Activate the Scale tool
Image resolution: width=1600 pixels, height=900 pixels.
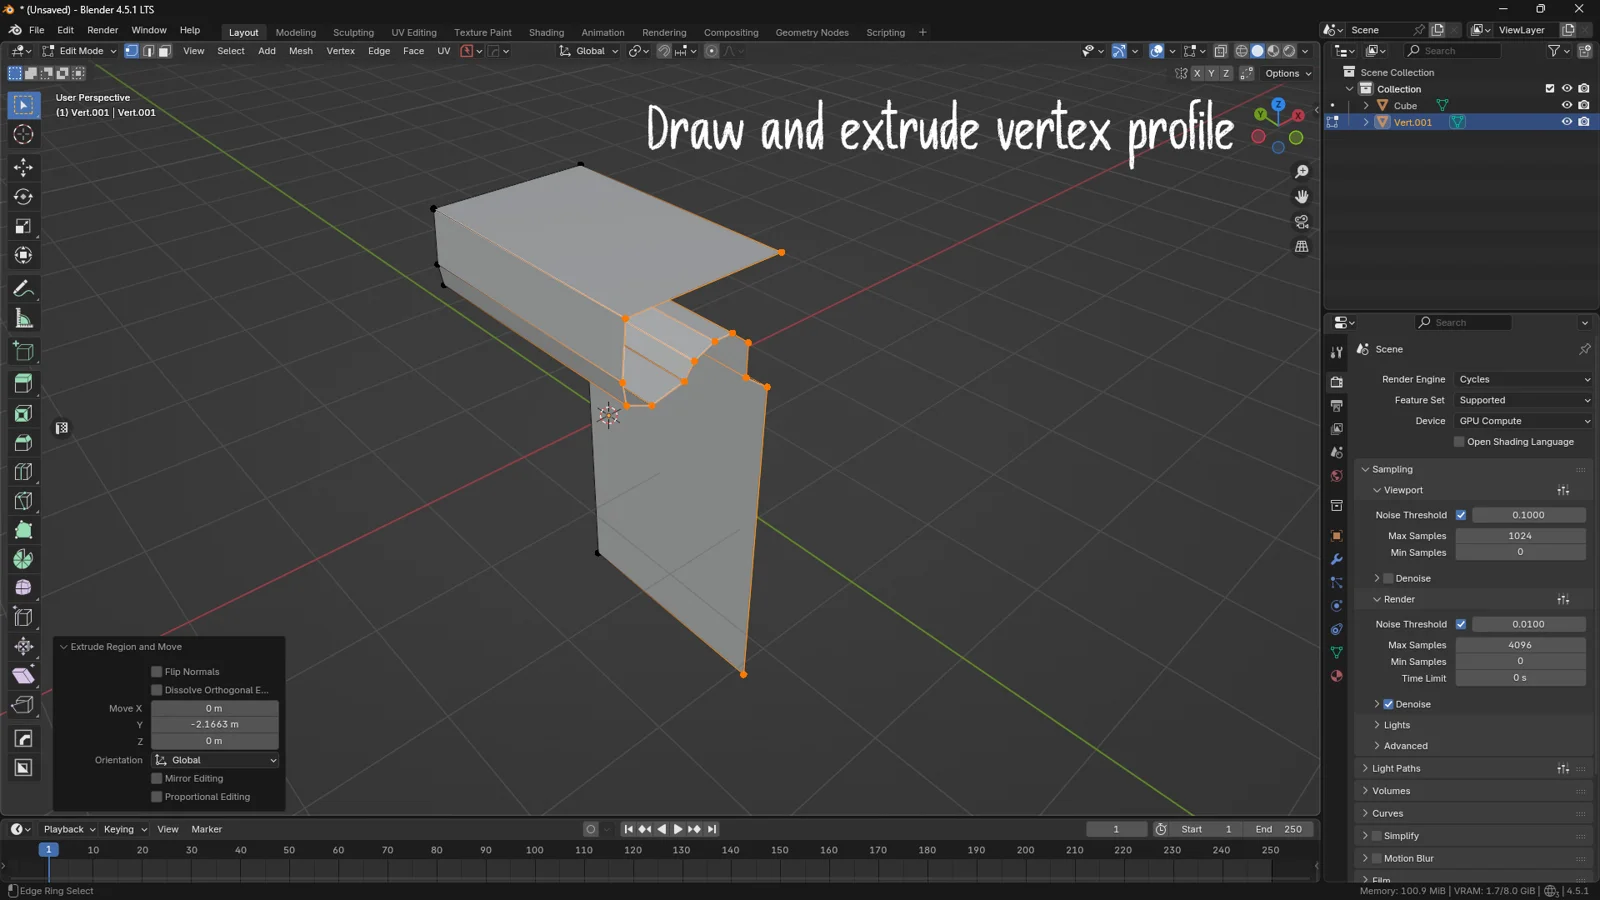[x=23, y=227]
